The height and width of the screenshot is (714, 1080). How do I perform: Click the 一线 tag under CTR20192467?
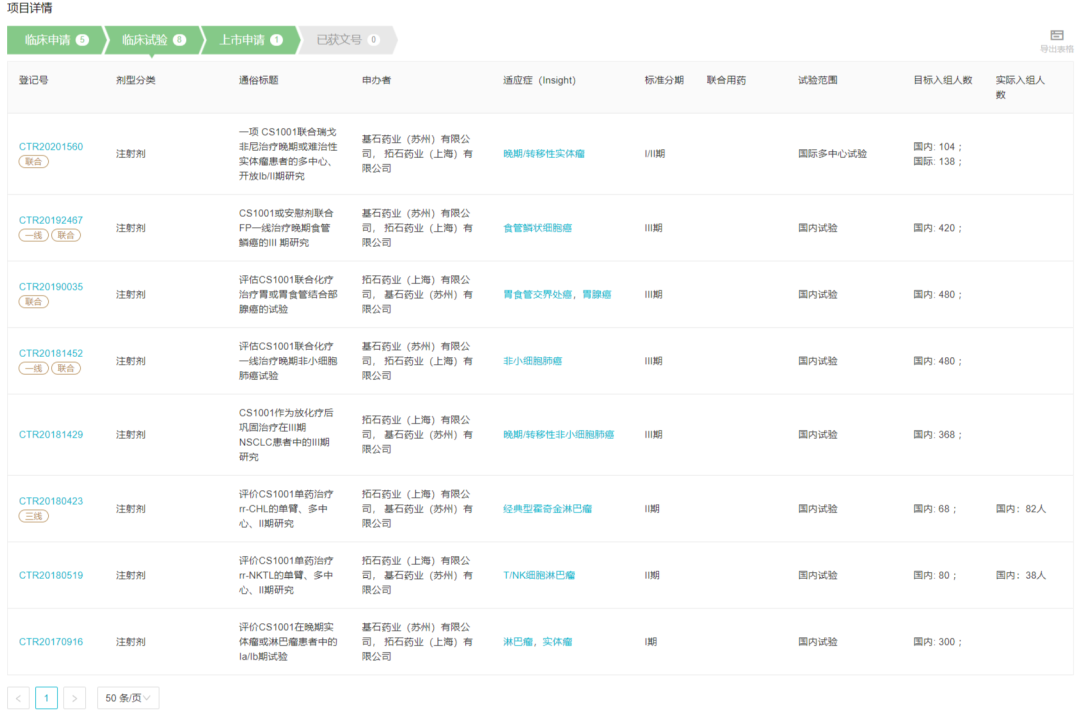[x=33, y=235]
